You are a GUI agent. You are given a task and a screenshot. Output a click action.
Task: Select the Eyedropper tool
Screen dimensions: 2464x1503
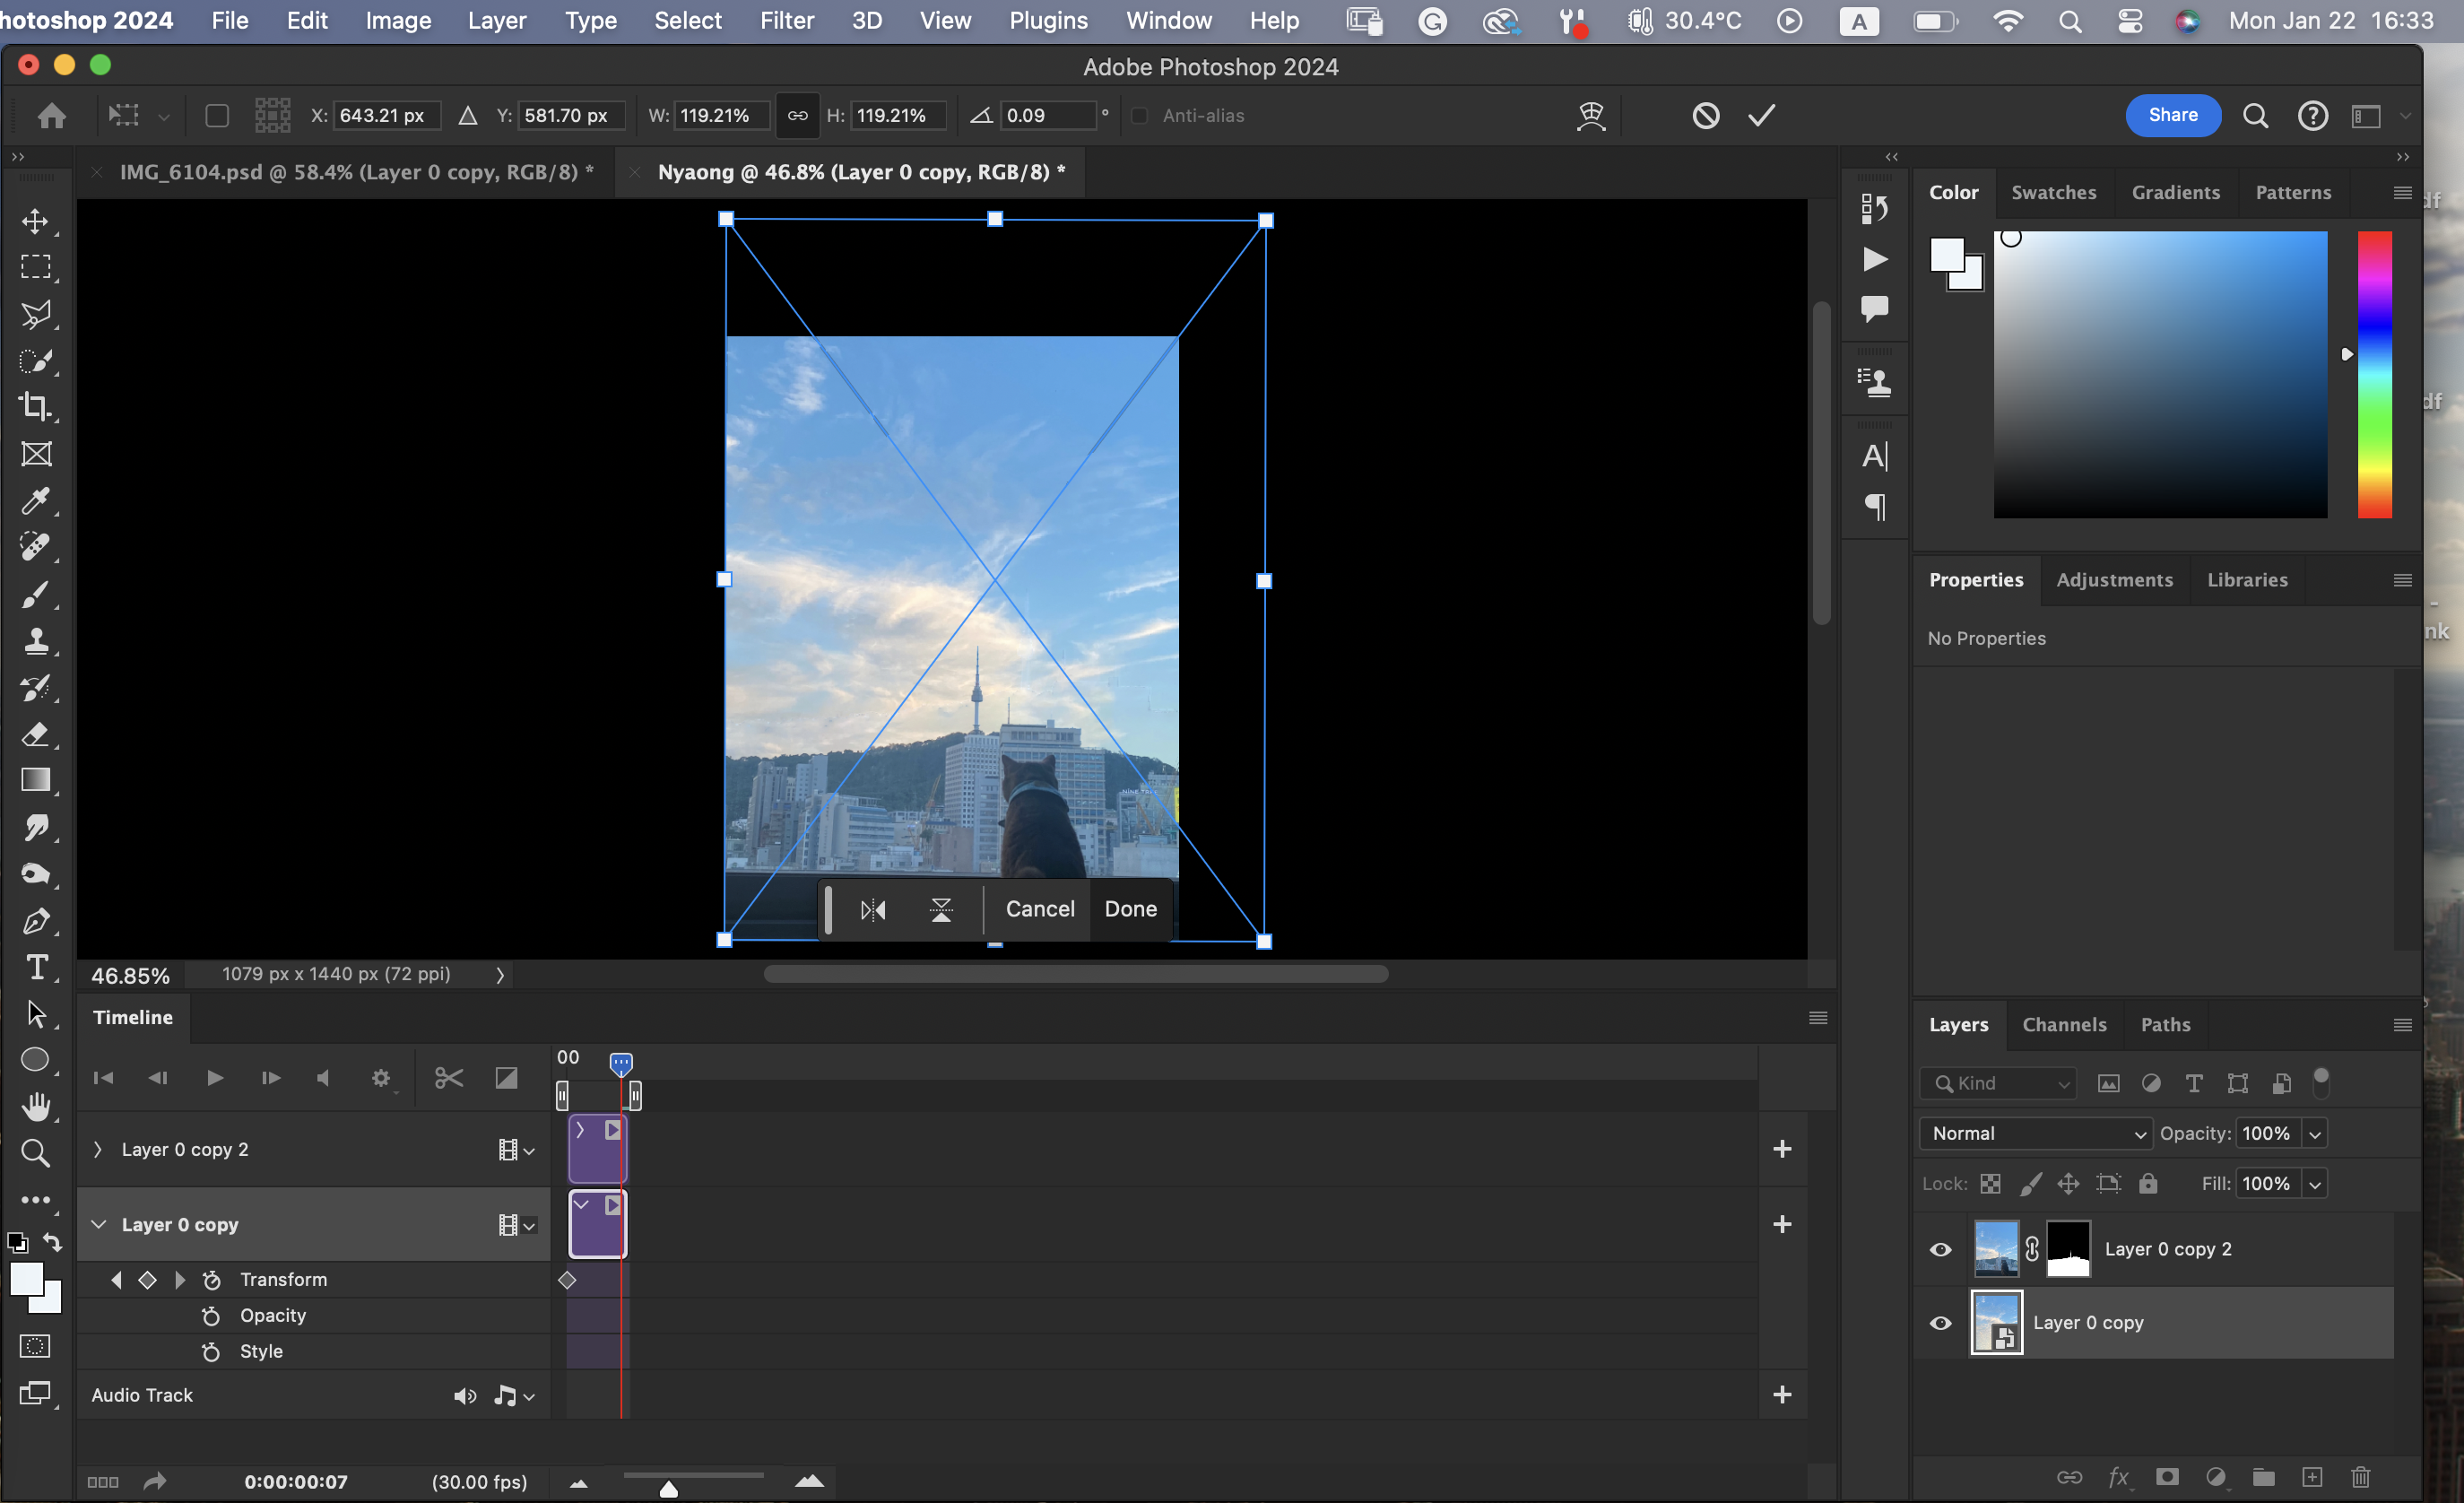pos(36,500)
